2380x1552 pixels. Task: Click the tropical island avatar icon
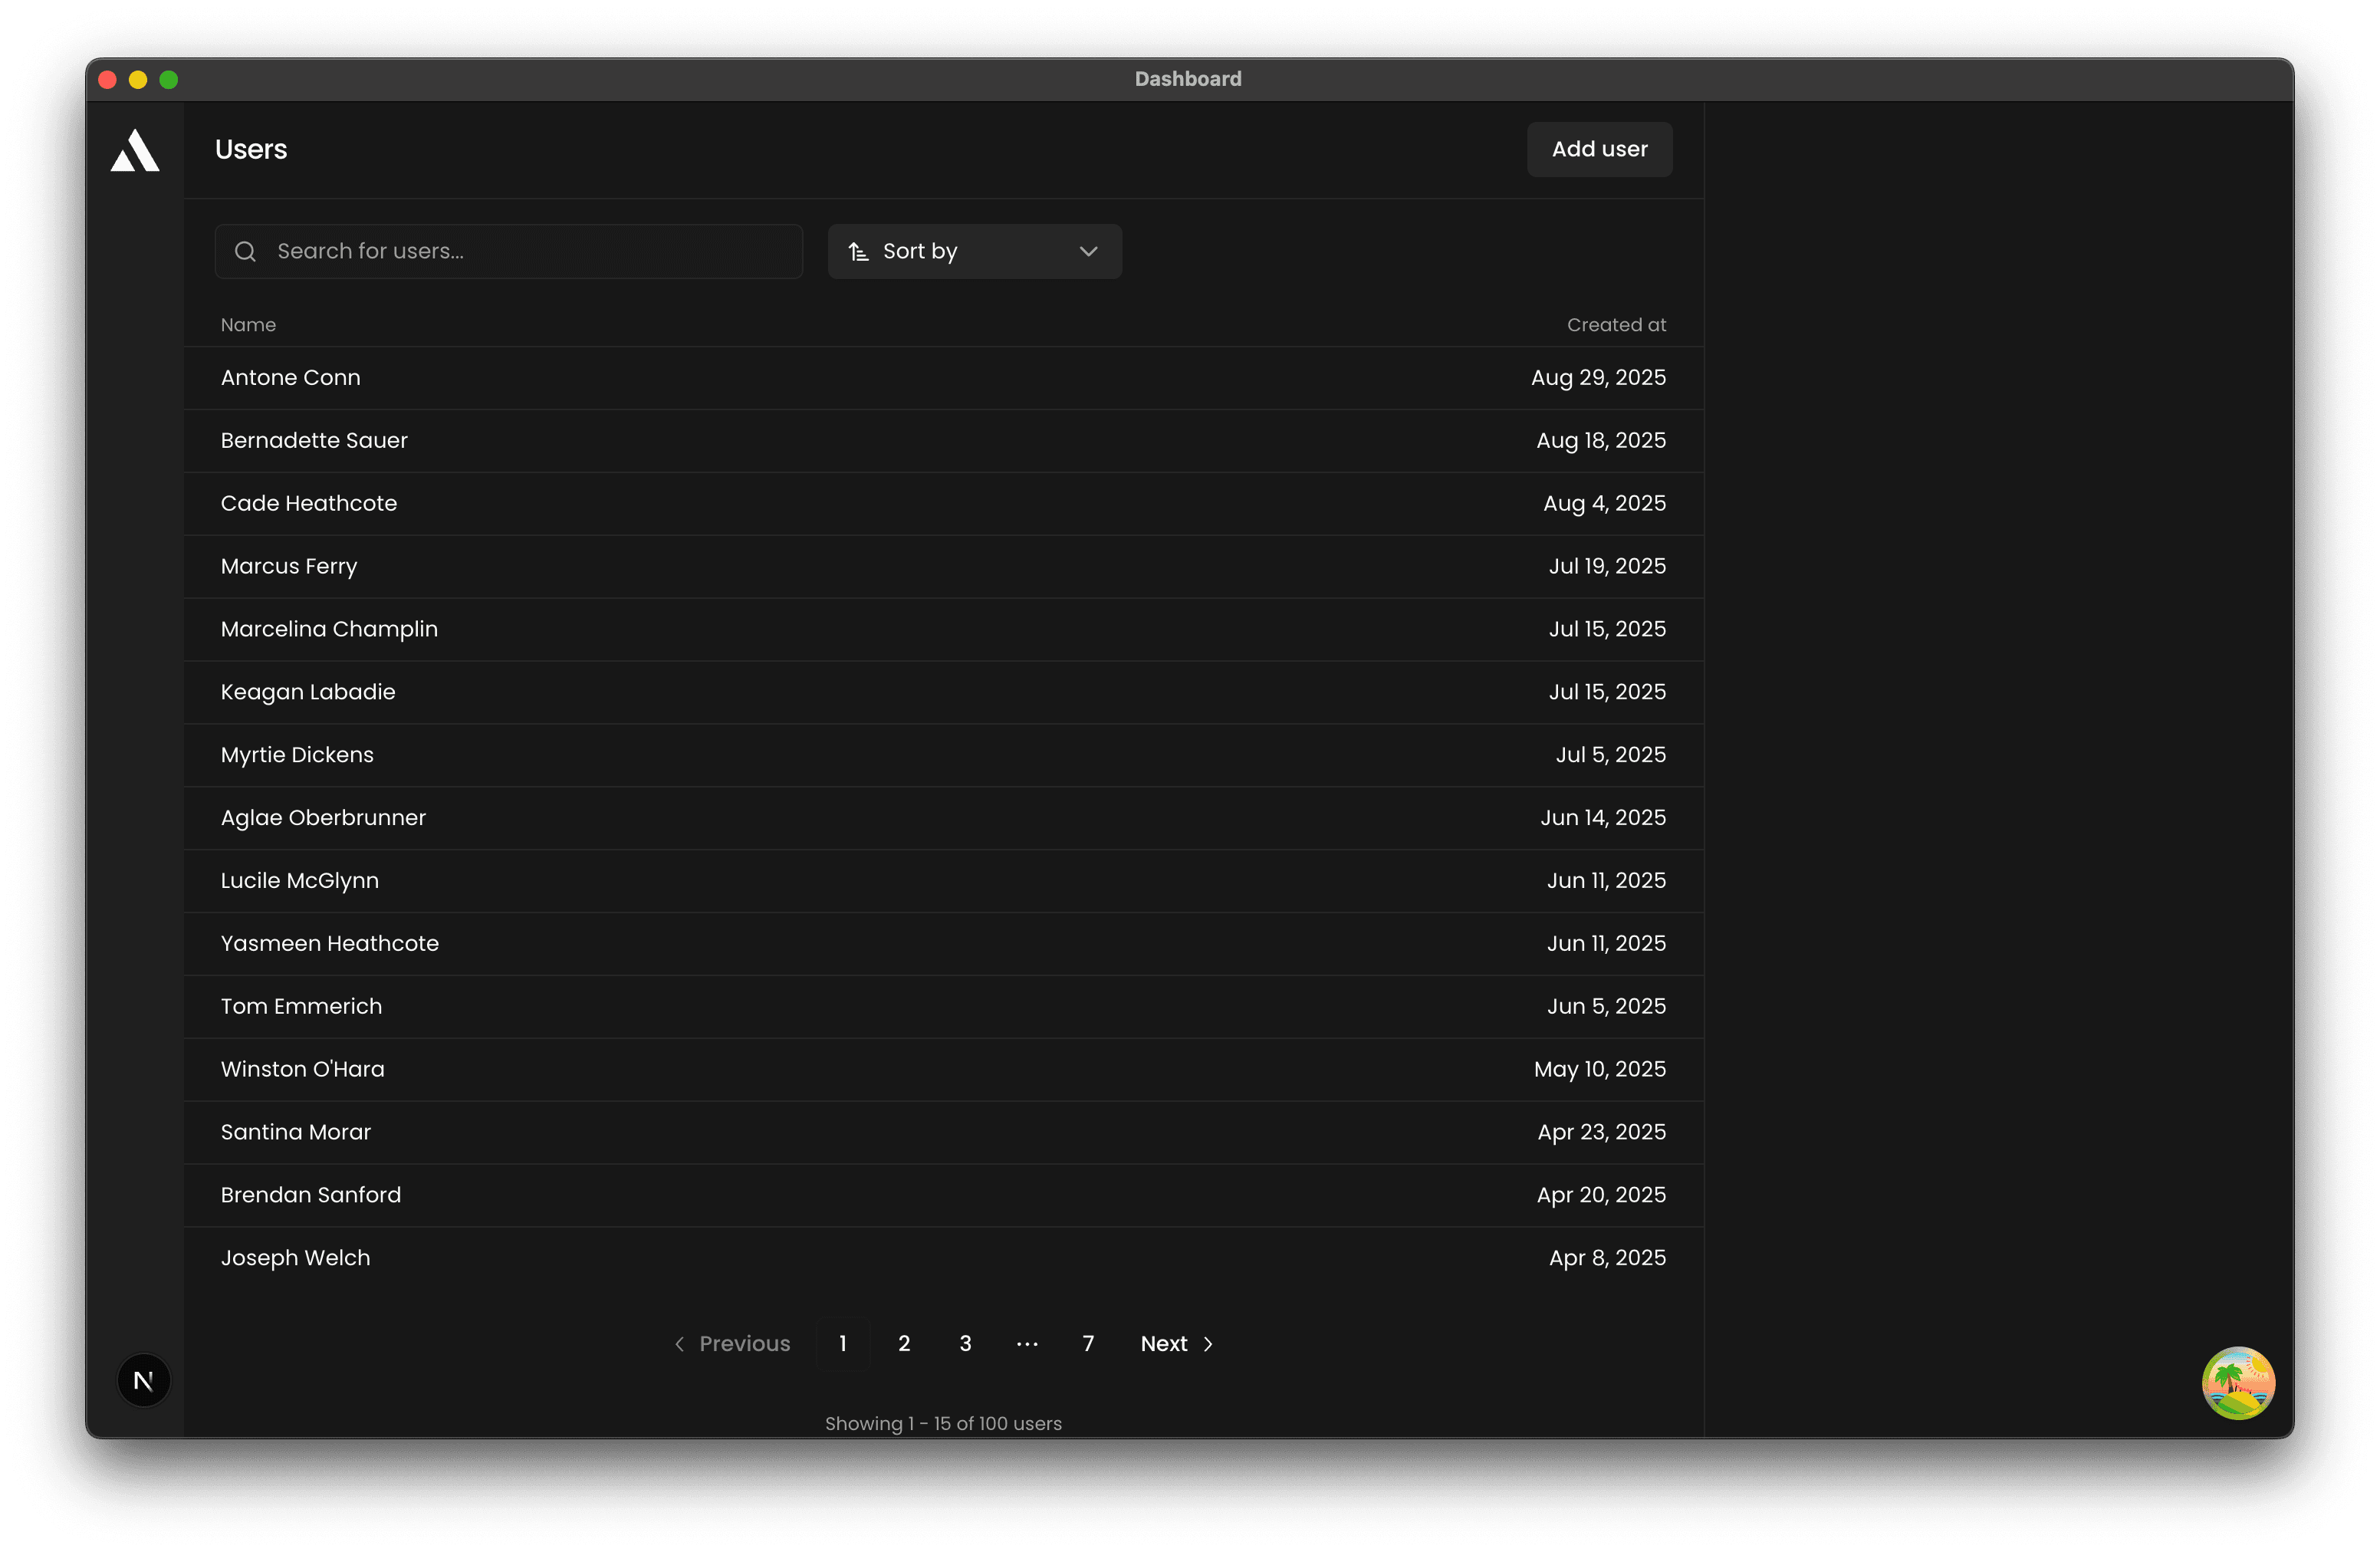2238,1383
